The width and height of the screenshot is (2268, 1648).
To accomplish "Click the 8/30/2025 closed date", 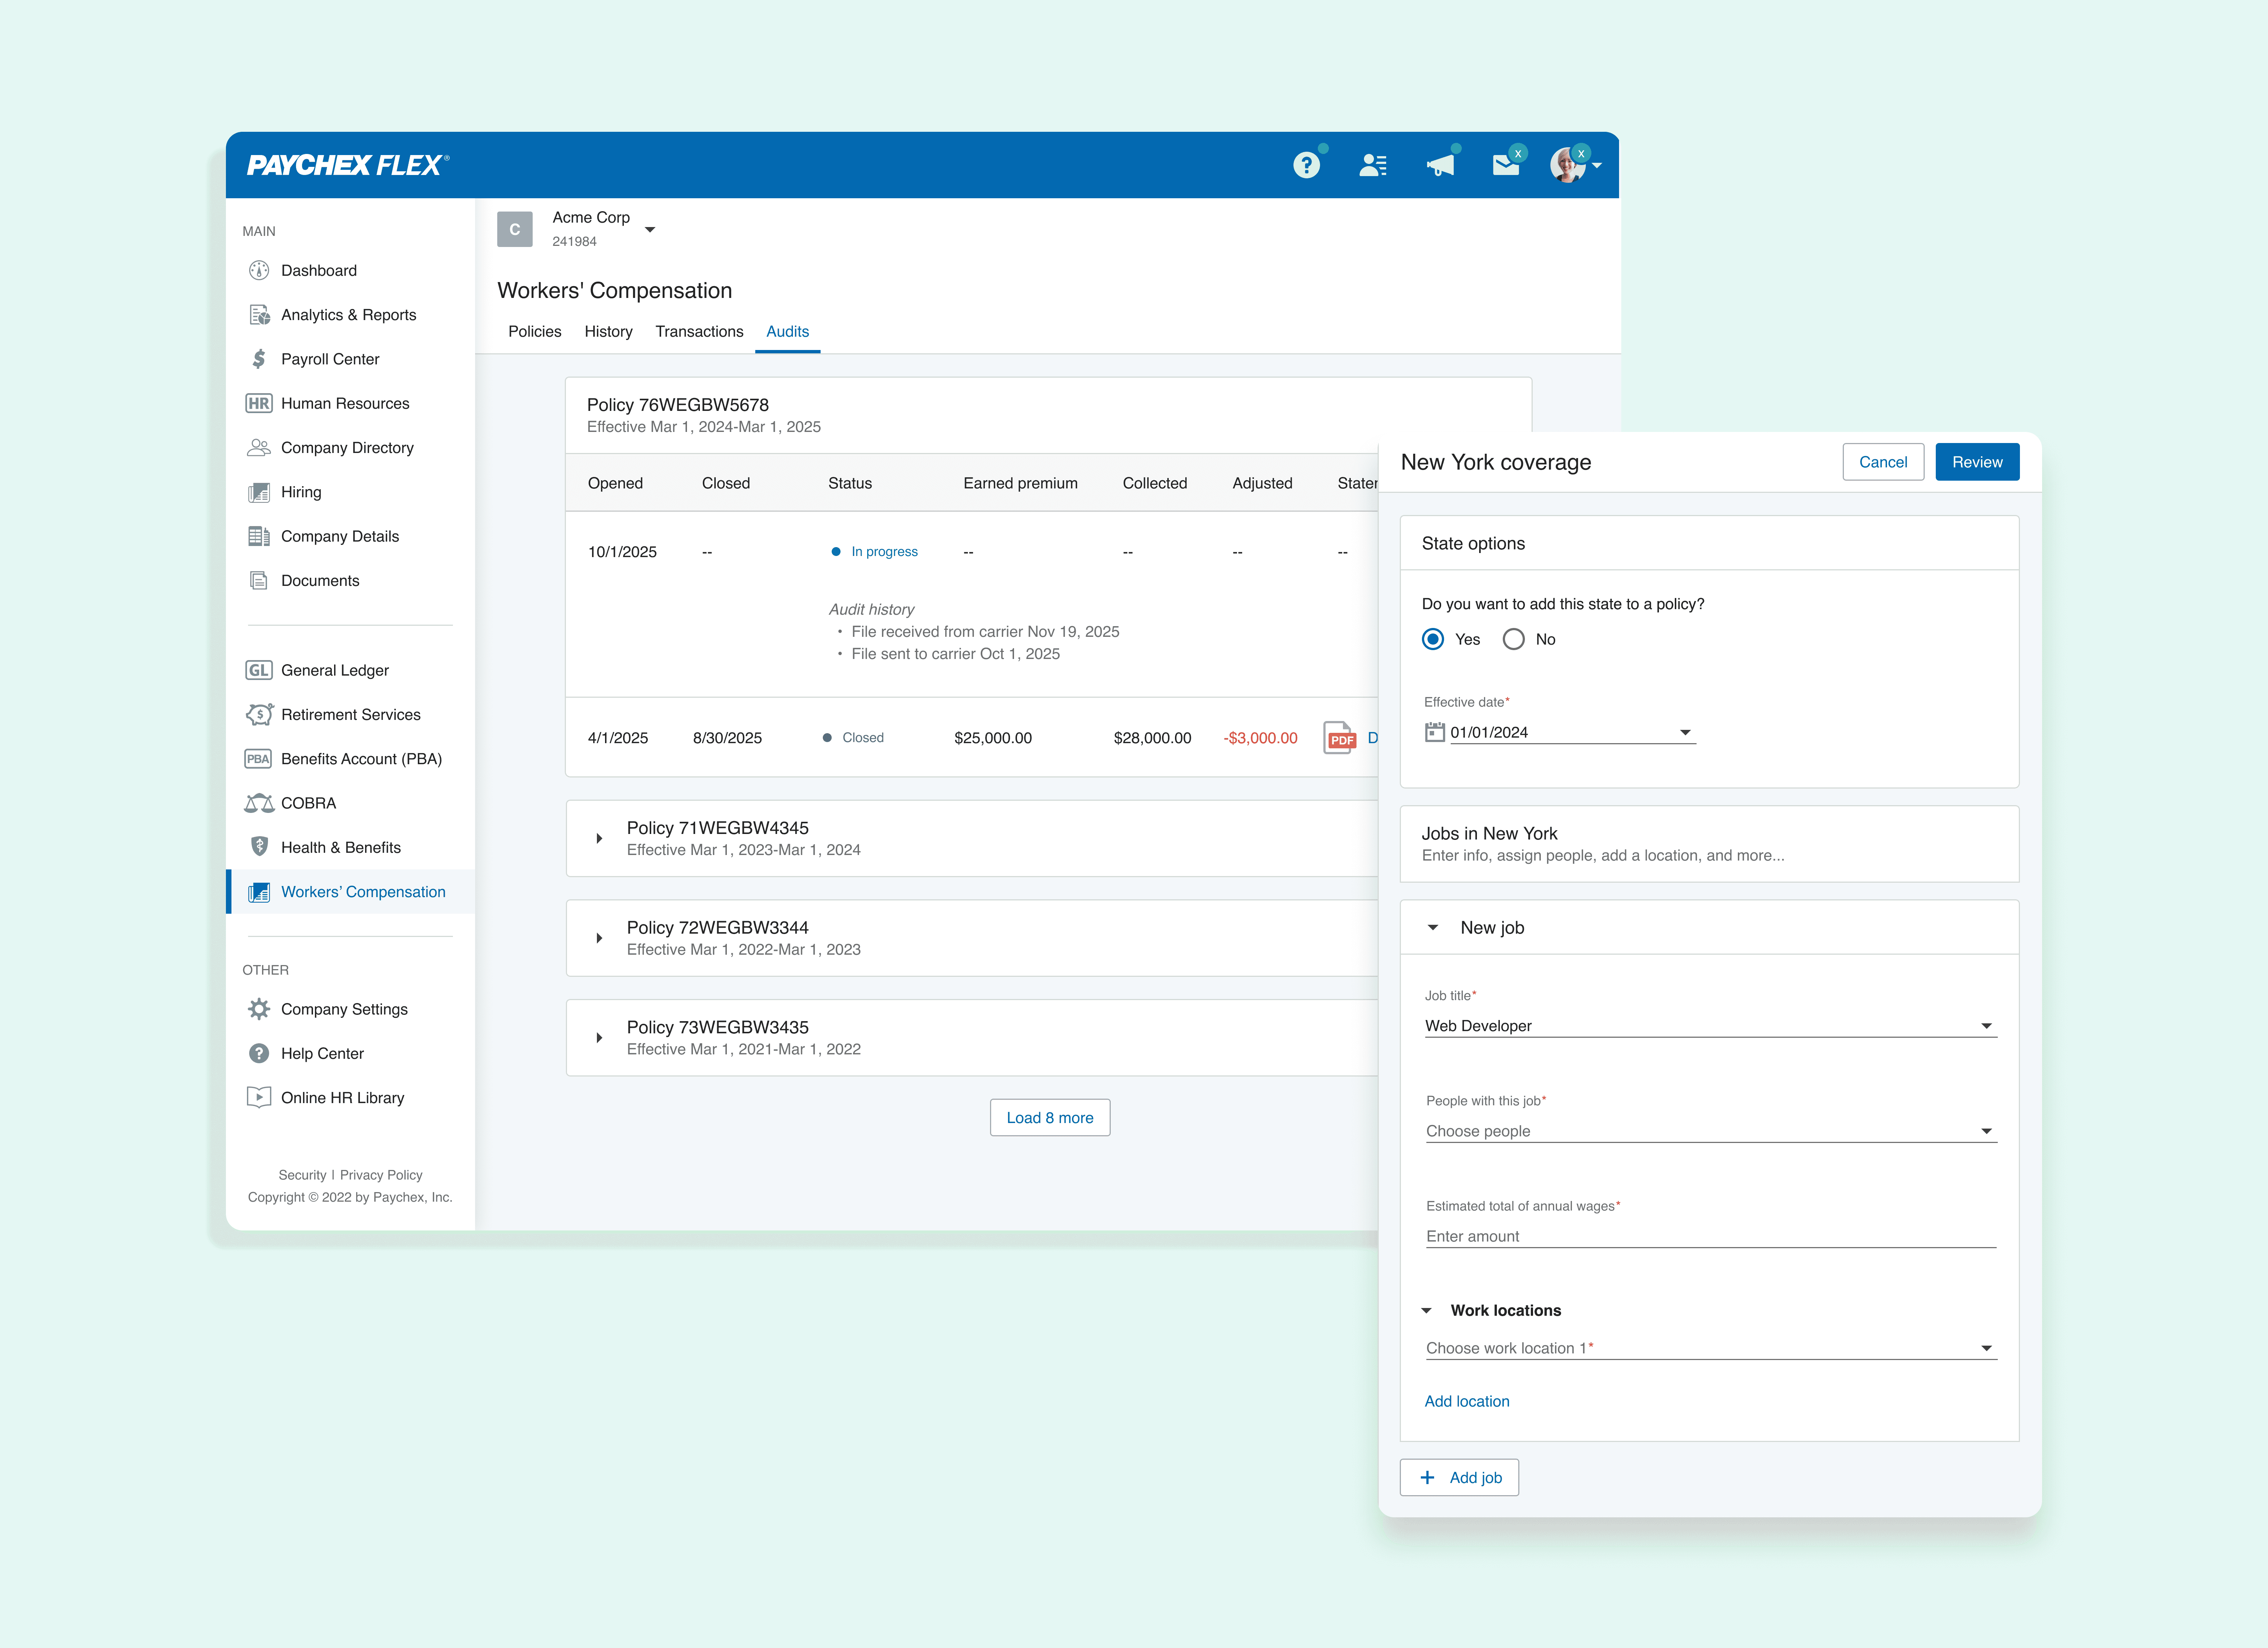I will [727, 738].
